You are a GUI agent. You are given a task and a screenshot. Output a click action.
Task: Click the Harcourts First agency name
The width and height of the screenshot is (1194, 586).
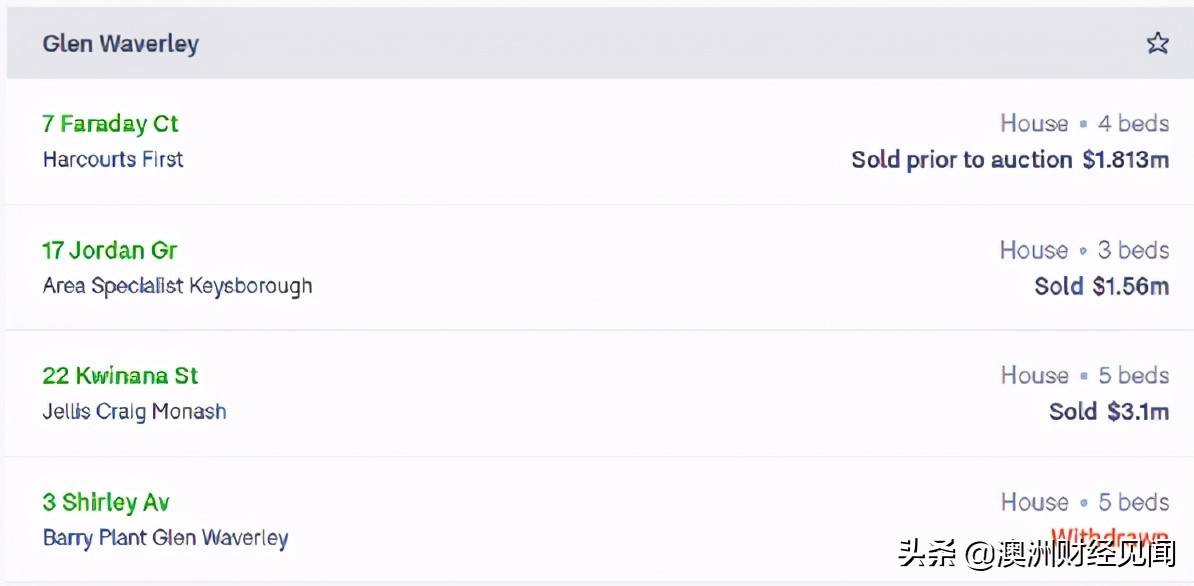point(113,159)
